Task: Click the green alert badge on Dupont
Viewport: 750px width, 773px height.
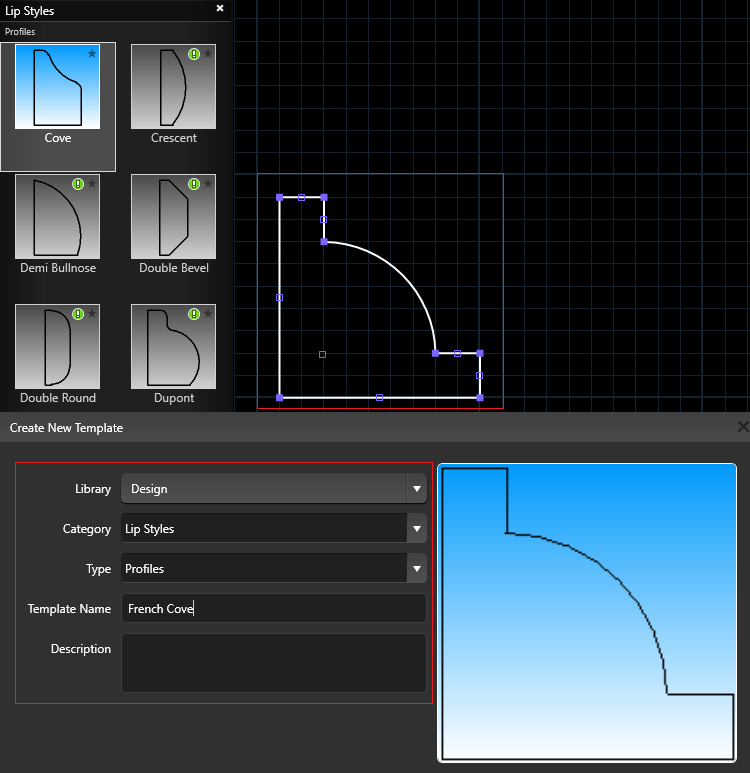Action: [194, 314]
